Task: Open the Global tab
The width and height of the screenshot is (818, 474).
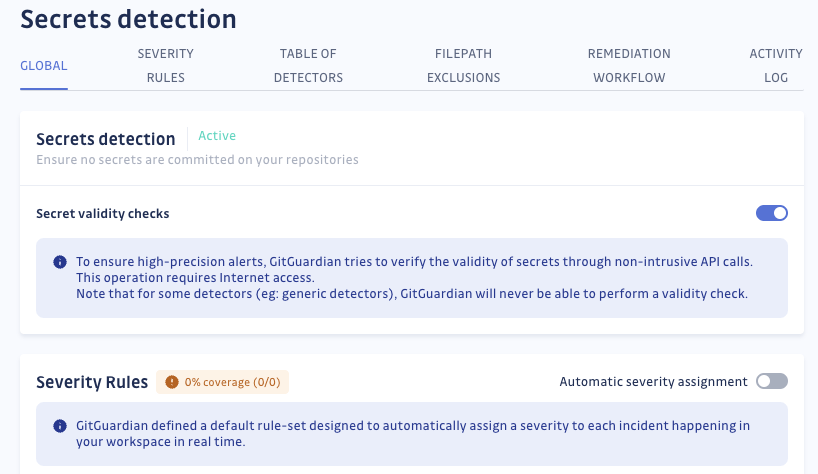Action: click(x=44, y=66)
